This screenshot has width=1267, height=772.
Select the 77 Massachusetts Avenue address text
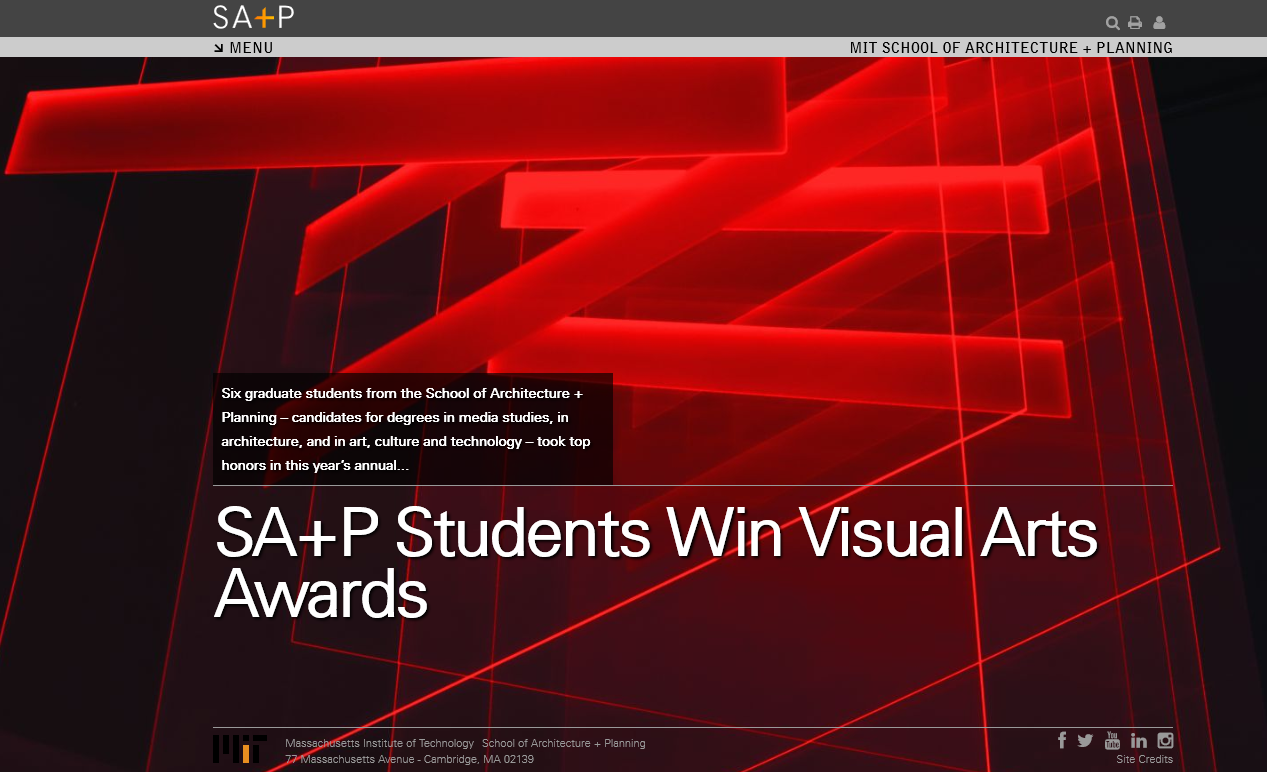pyautogui.click(x=409, y=759)
